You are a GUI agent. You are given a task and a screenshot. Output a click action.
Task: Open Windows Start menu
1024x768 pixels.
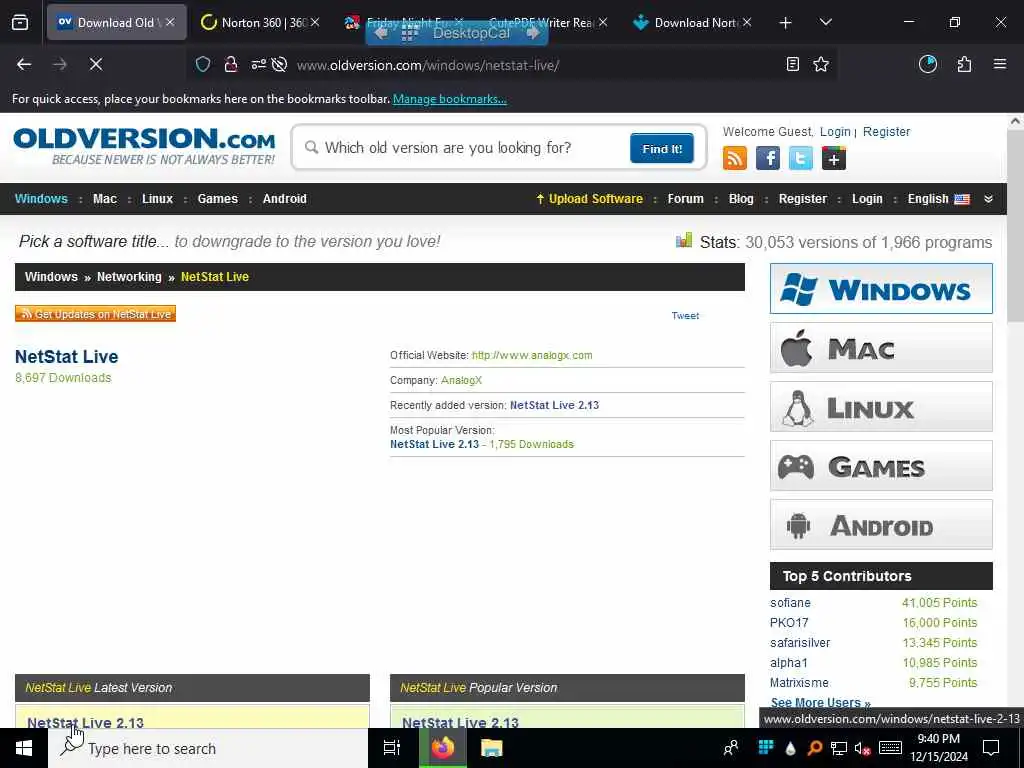[24, 748]
